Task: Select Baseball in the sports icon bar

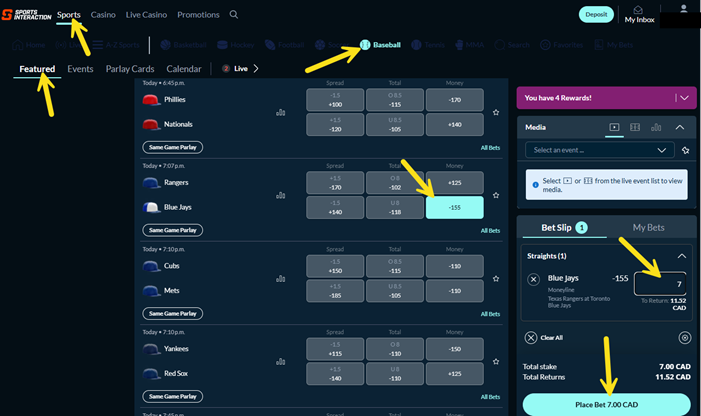Action: tap(380, 45)
